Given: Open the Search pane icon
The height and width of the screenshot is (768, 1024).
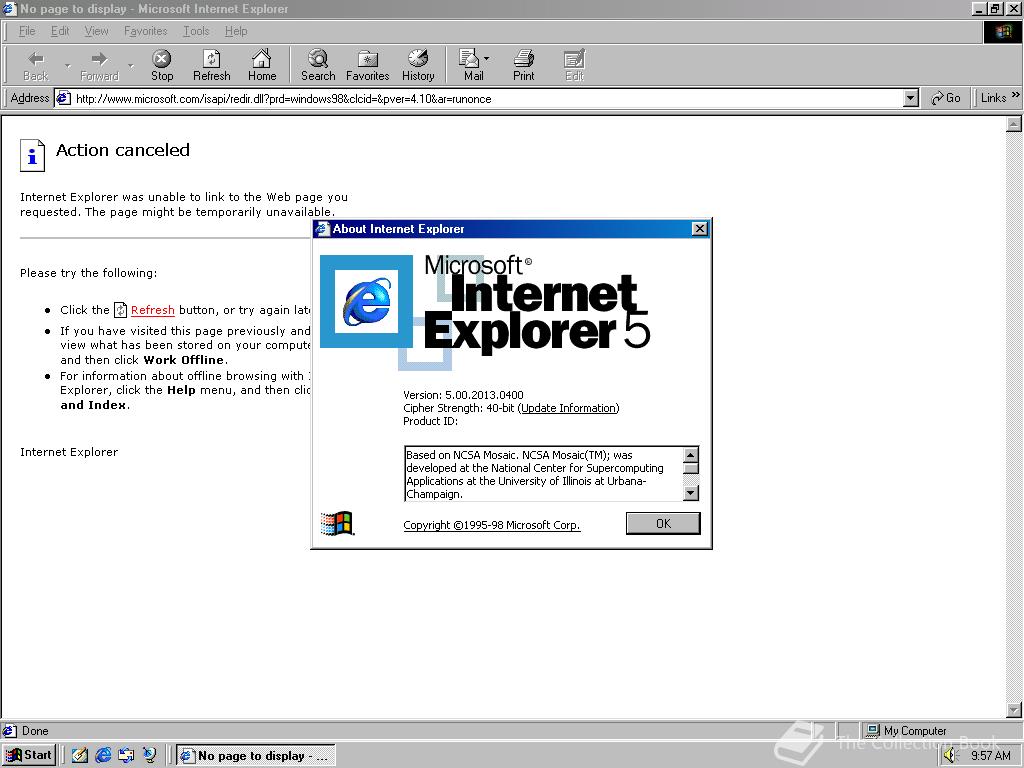Looking at the screenshot, I should click(x=318, y=65).
